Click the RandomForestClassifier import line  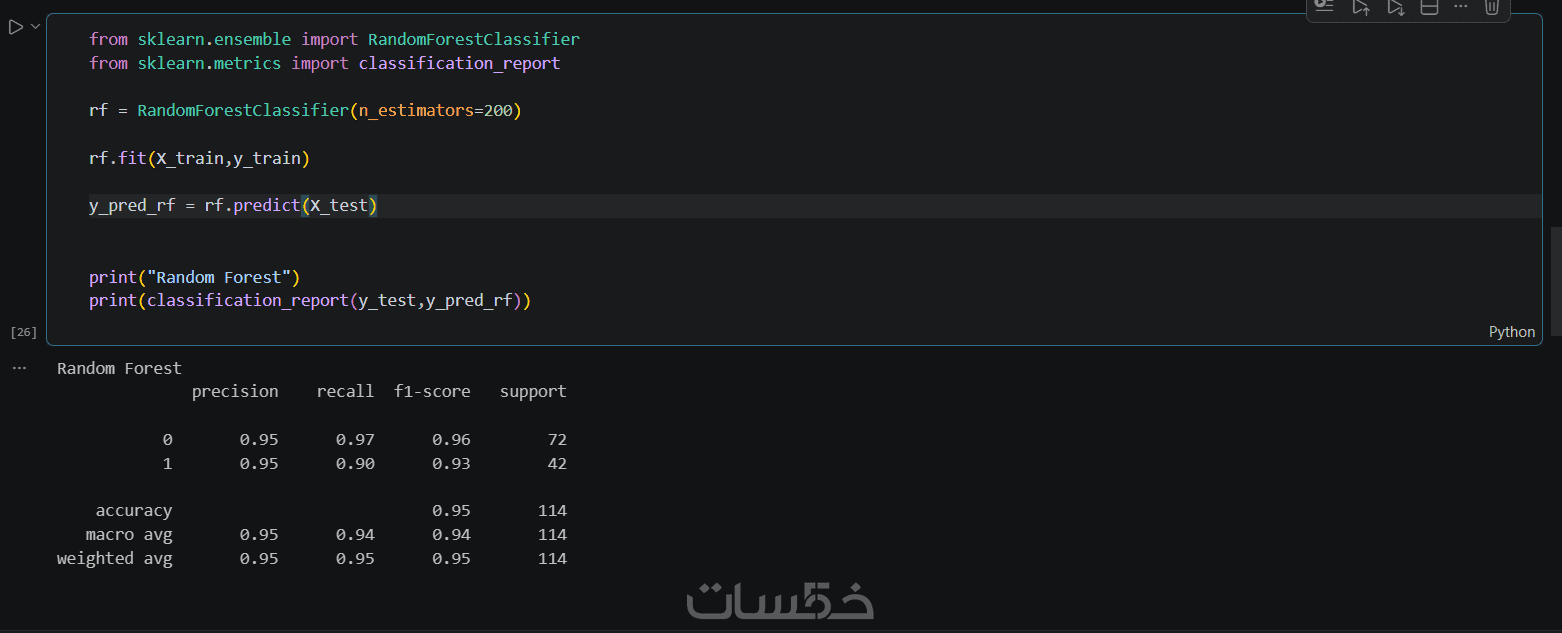tap(334, 39)
